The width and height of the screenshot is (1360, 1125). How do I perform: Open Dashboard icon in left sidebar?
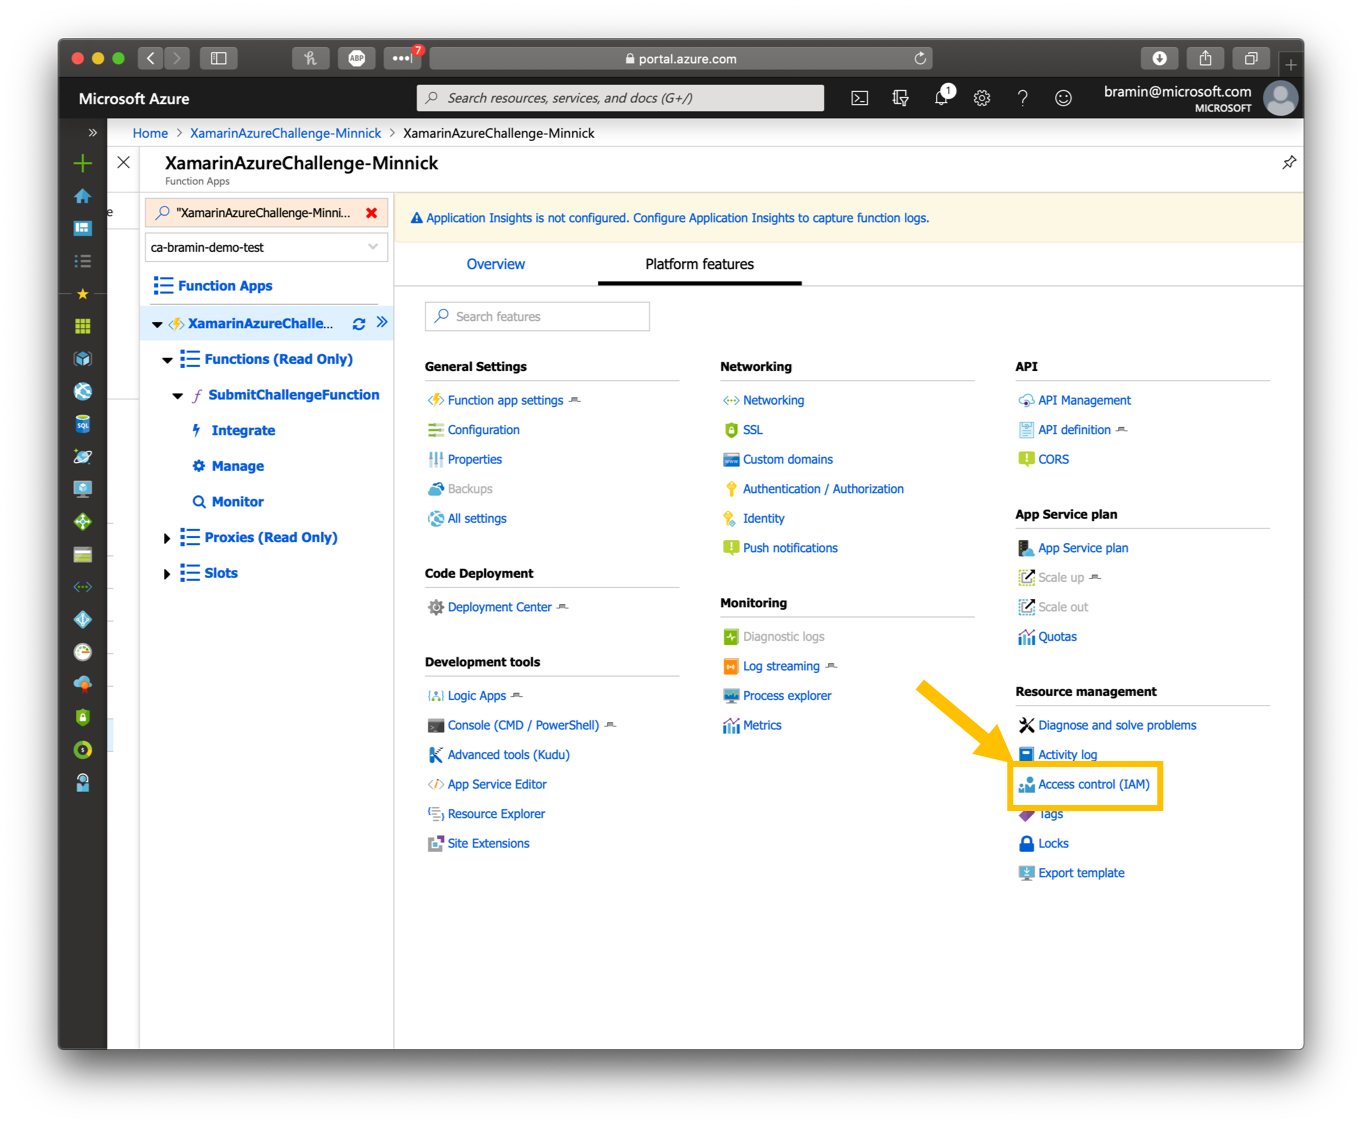click(83, 228)
